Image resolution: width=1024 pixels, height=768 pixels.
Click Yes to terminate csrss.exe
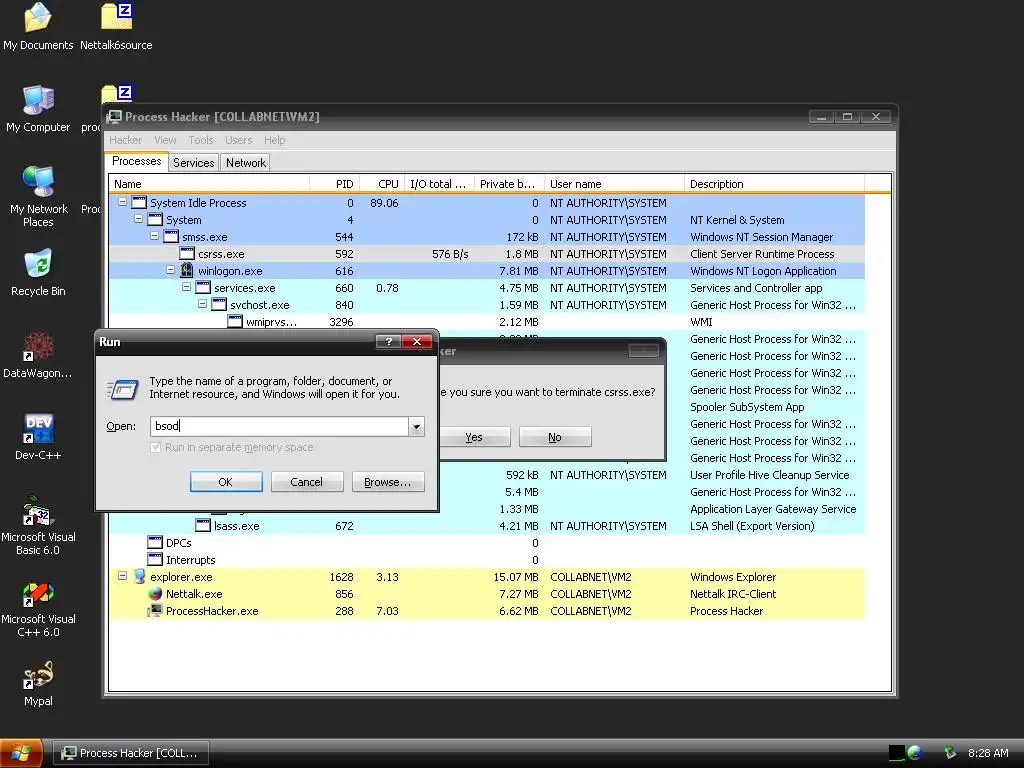[x=474, y=437]
